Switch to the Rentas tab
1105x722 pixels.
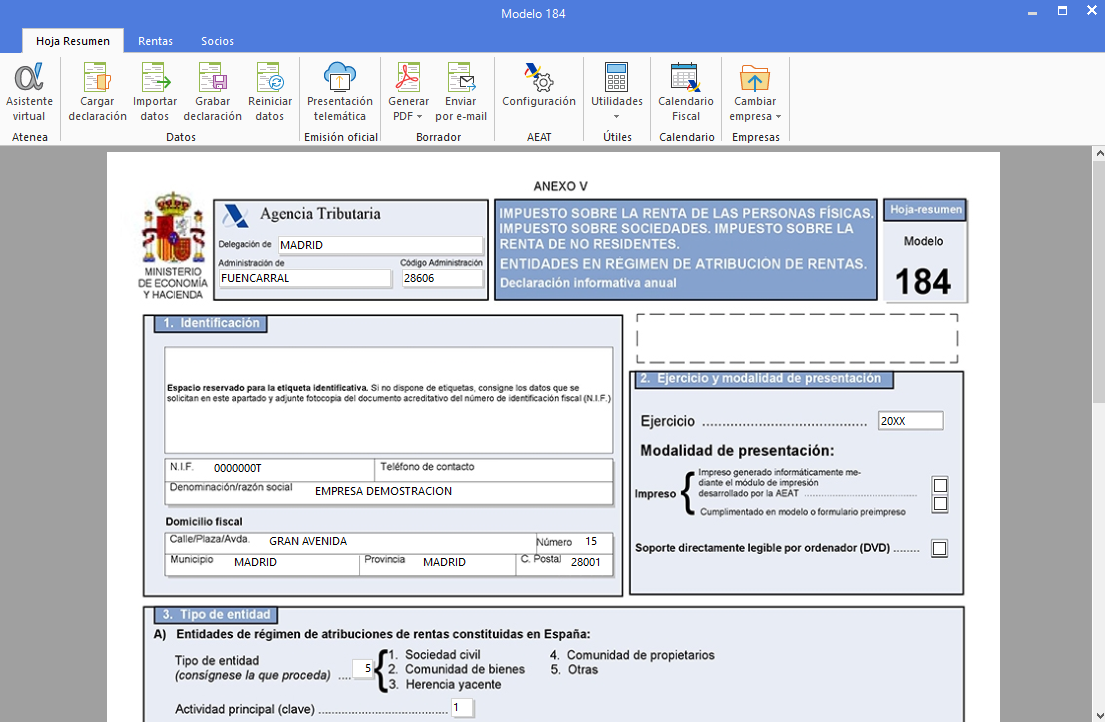(155, 41)
